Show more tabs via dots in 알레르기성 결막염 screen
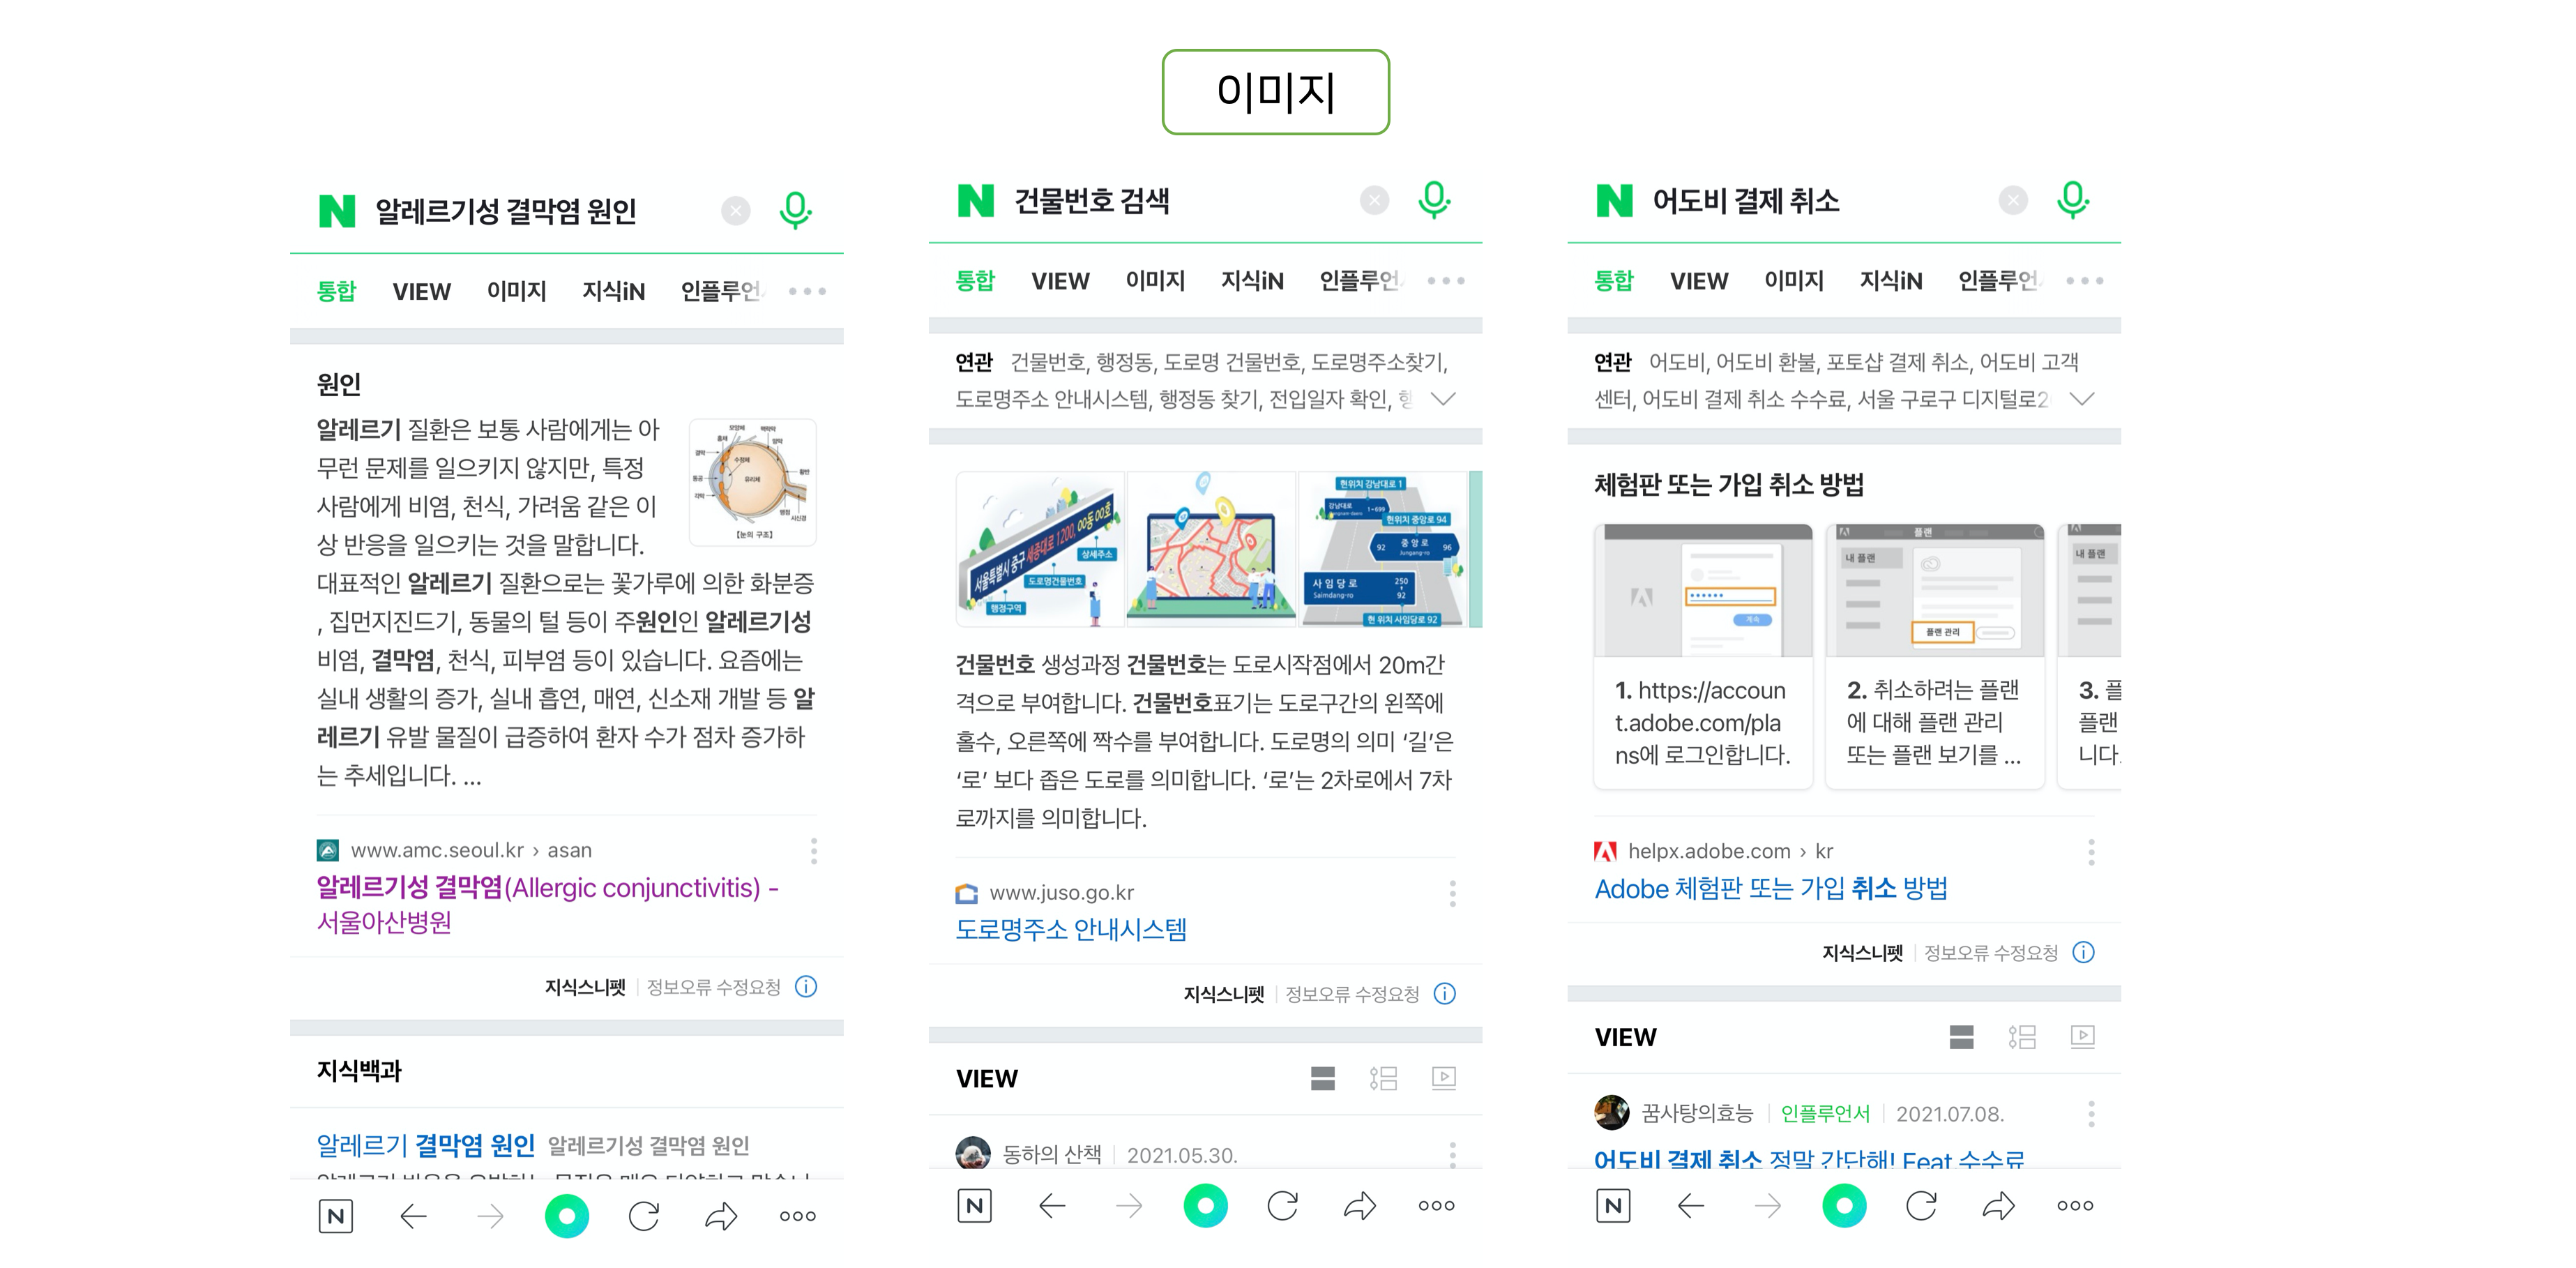Image resolution: width=2576 pixels, height=1268 pixels. tap(807, 291)
